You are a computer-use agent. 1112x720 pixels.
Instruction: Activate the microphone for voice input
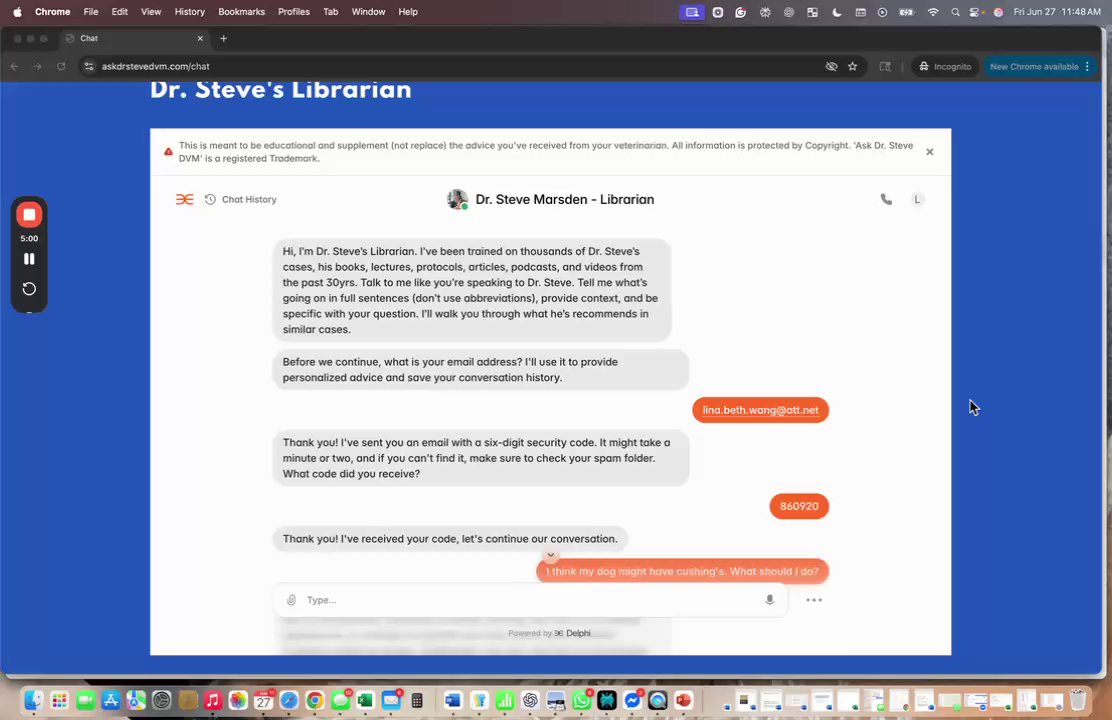pyautogui.click(x=769, y=600)
